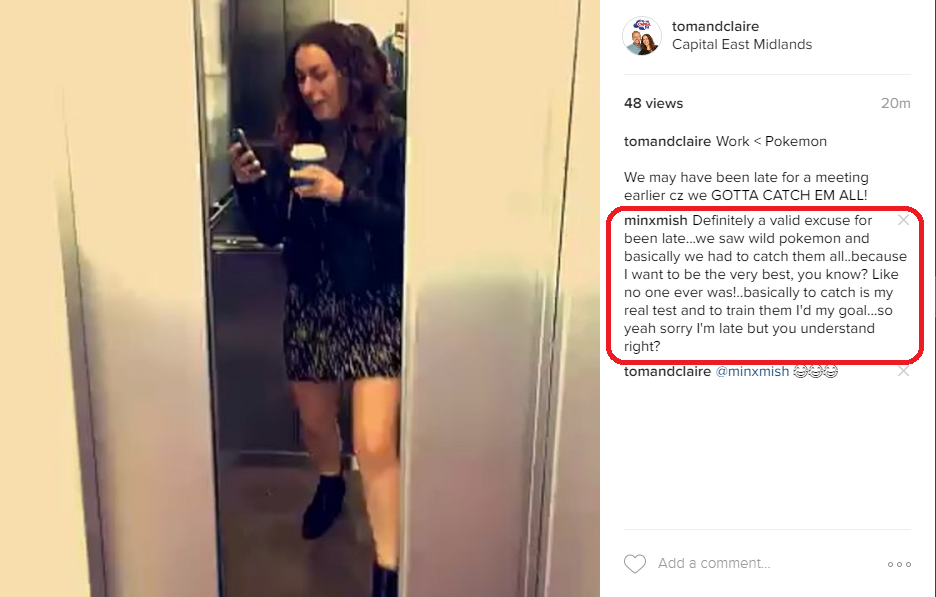
Task: Open the tomandclaire profile picture
Action: (x=642, y=36)
